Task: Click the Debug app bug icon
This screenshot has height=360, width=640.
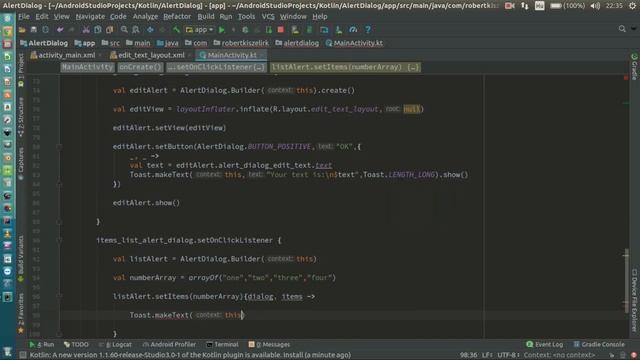Action: pyautogui.click(x=245, y=30)
